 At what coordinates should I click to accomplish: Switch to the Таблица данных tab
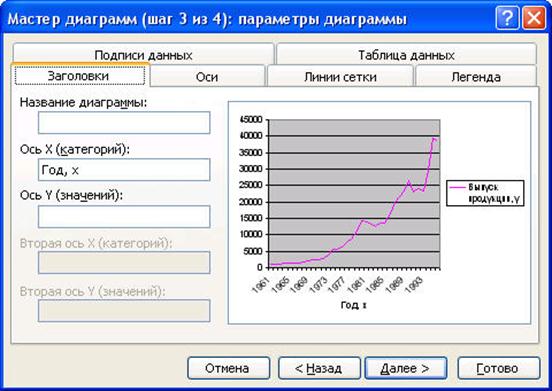406,55
